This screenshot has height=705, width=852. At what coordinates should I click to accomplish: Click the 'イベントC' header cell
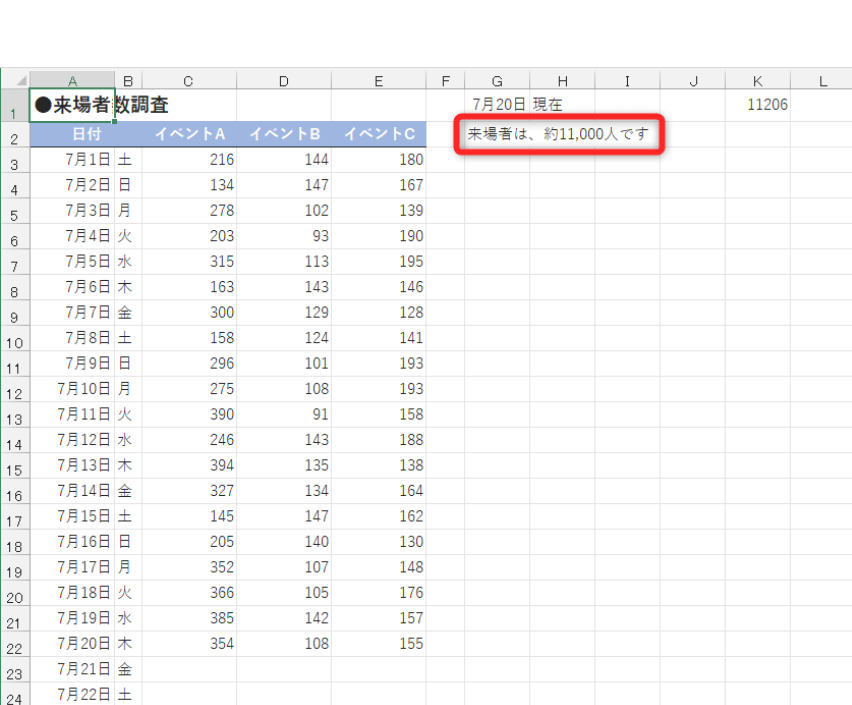point(379,134)
